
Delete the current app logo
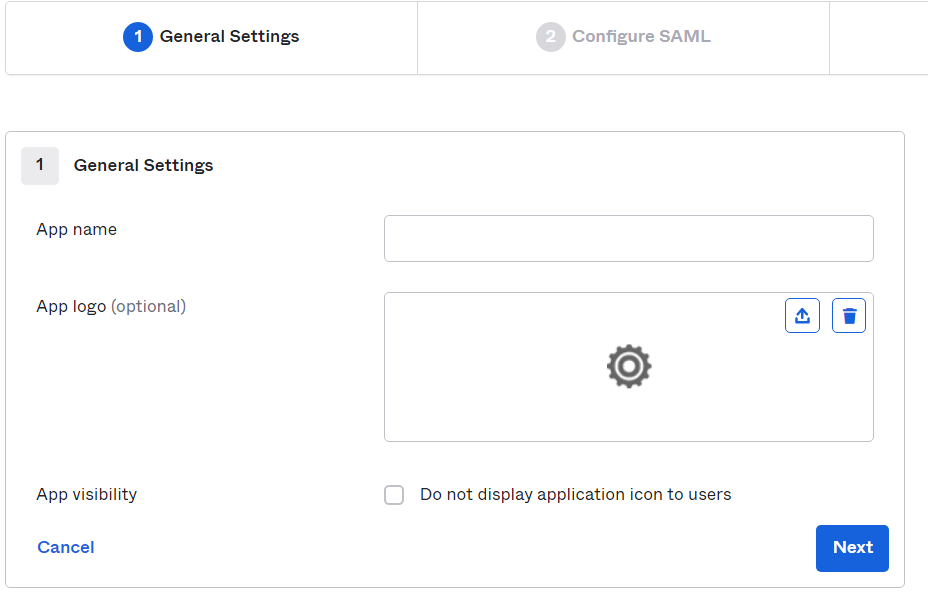pos(849,316)
